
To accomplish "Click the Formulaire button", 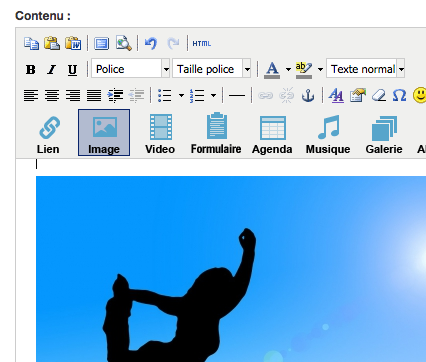I will tap(216, 133).
